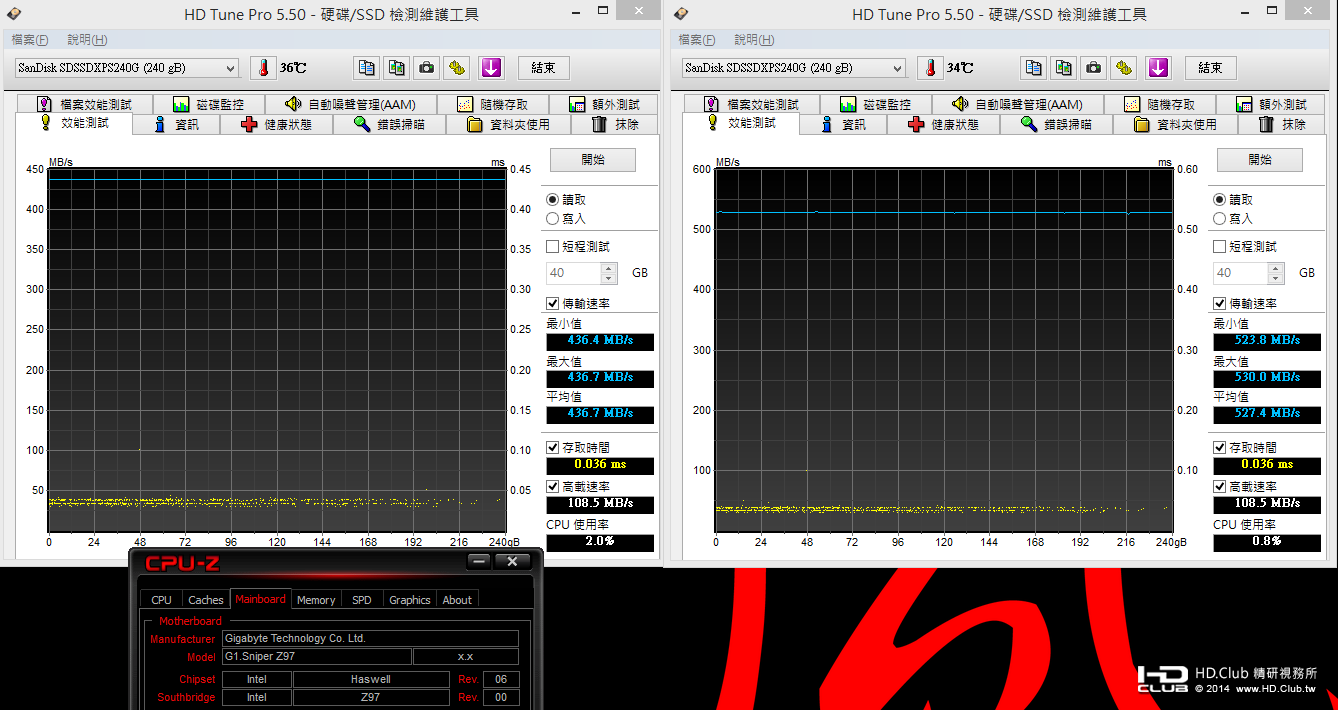Image resolution: width=1338 pixels, height=710 pixels.
Task: Switch to Caches tab in CPU-Z
Action: click(x=206, y=600)
